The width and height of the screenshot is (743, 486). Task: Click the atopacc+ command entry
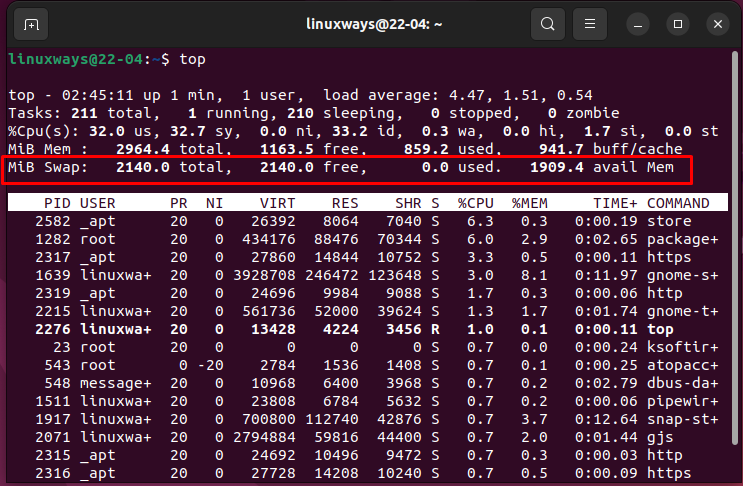point(683,365)
